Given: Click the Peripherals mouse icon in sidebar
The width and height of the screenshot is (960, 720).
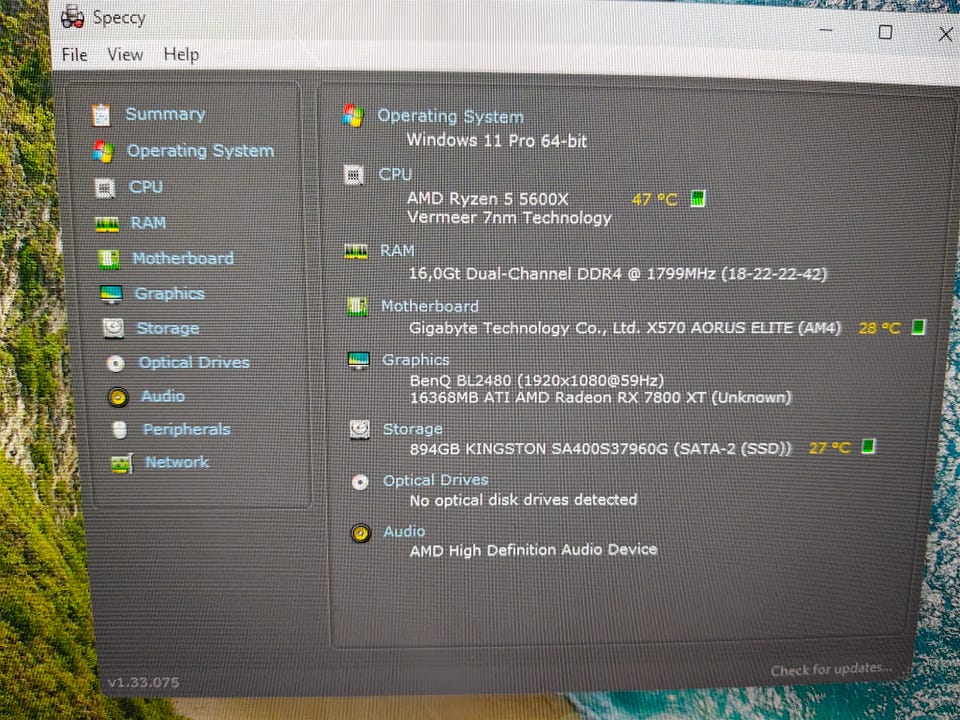Looking at the screenshot, I should (119, 430).
